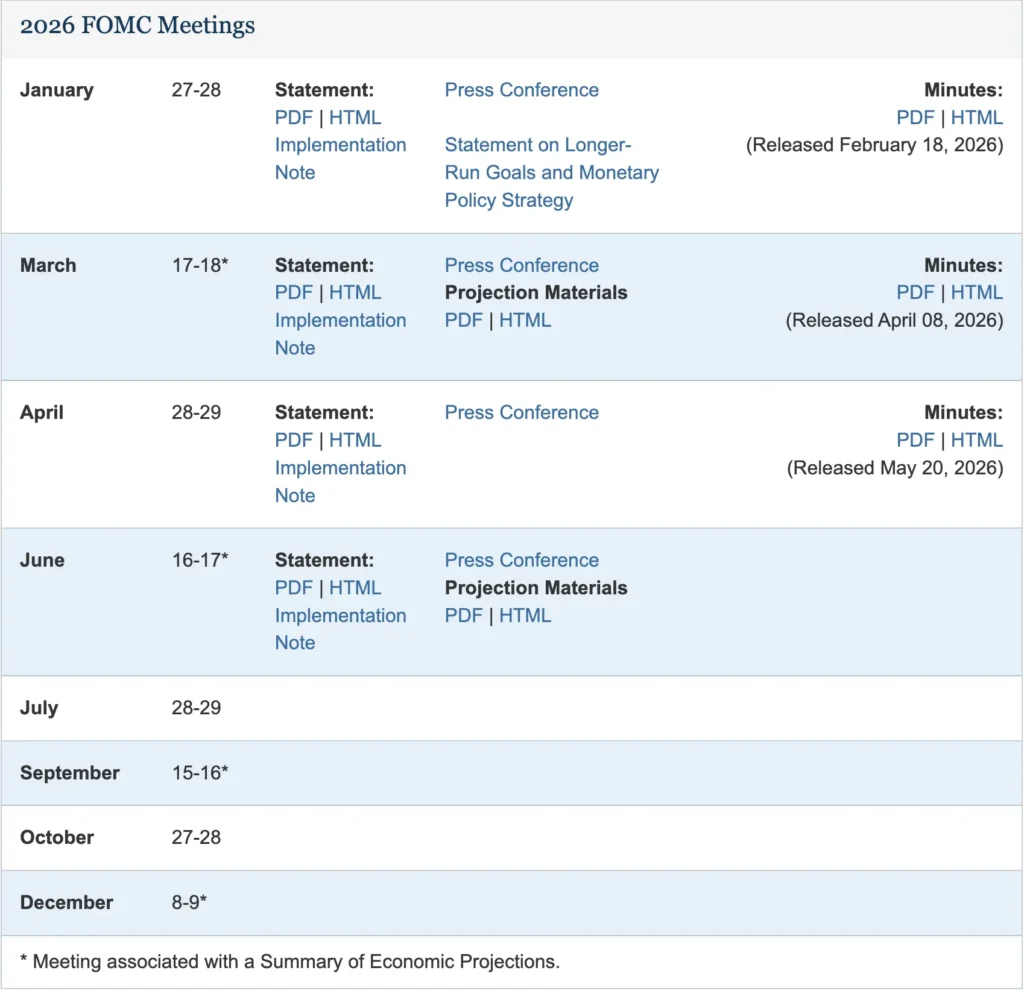Open June statement HTML link
1024x991 pixels.
355,588
